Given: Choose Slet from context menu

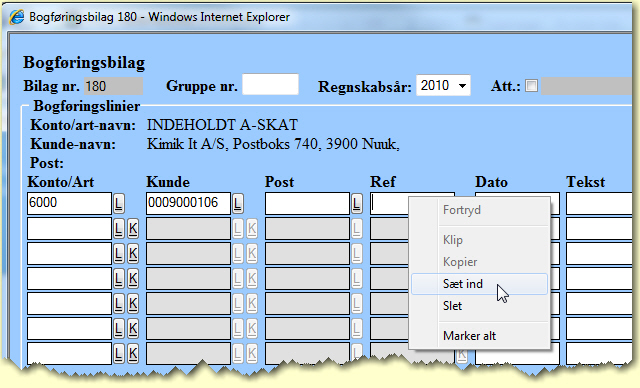Looking at the screenshot, I should click(x=479, y=306).
